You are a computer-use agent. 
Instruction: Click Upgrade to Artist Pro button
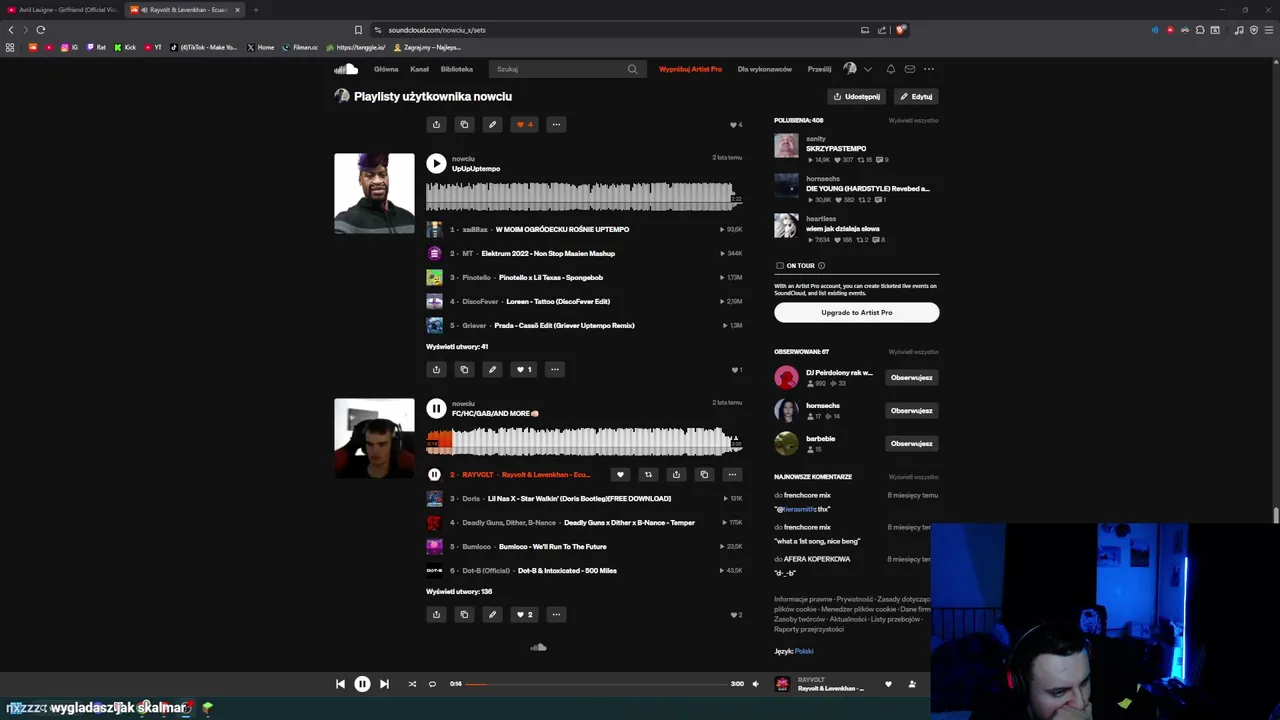pos(856,312)
